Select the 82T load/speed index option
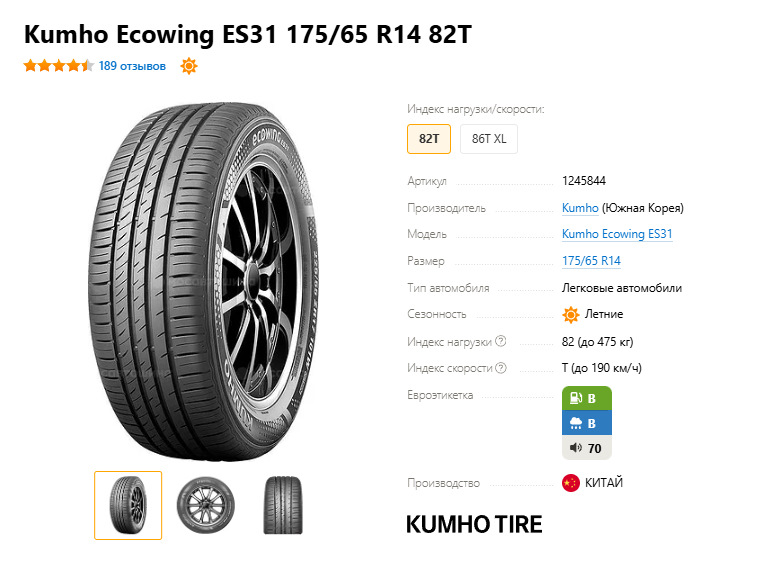The height and width of the screenshot is (566, 775). pos(429,139)
